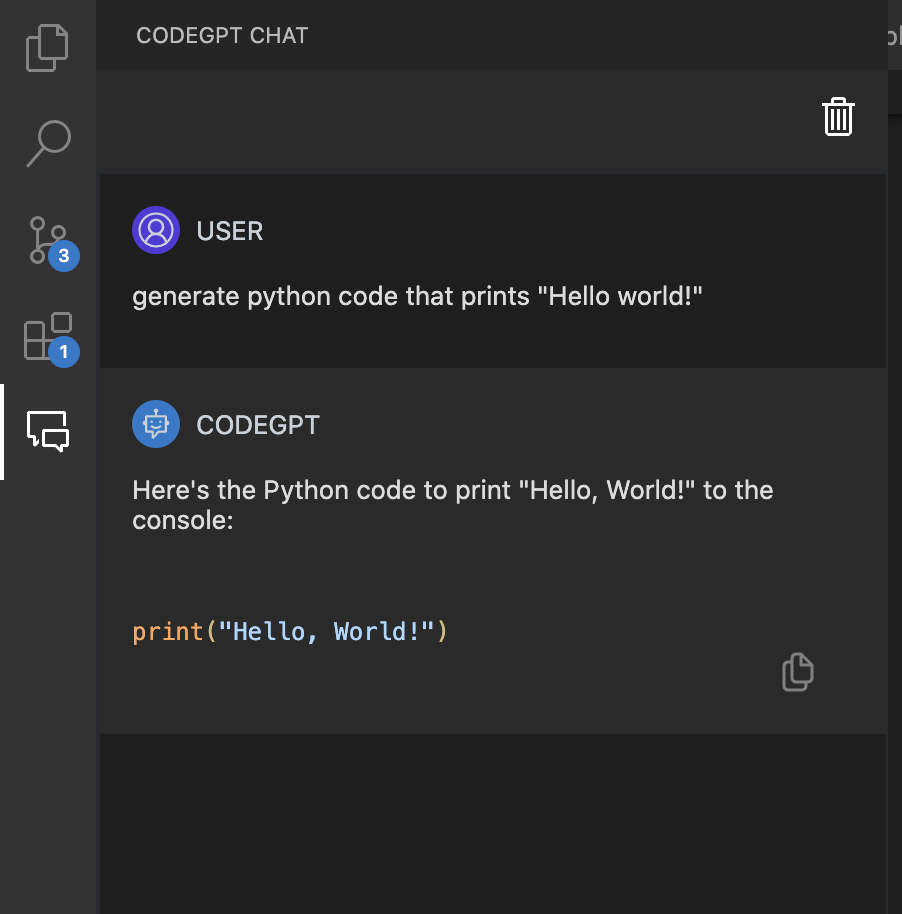
Task: Select the Python print statement code
Action: pos(288,631)
